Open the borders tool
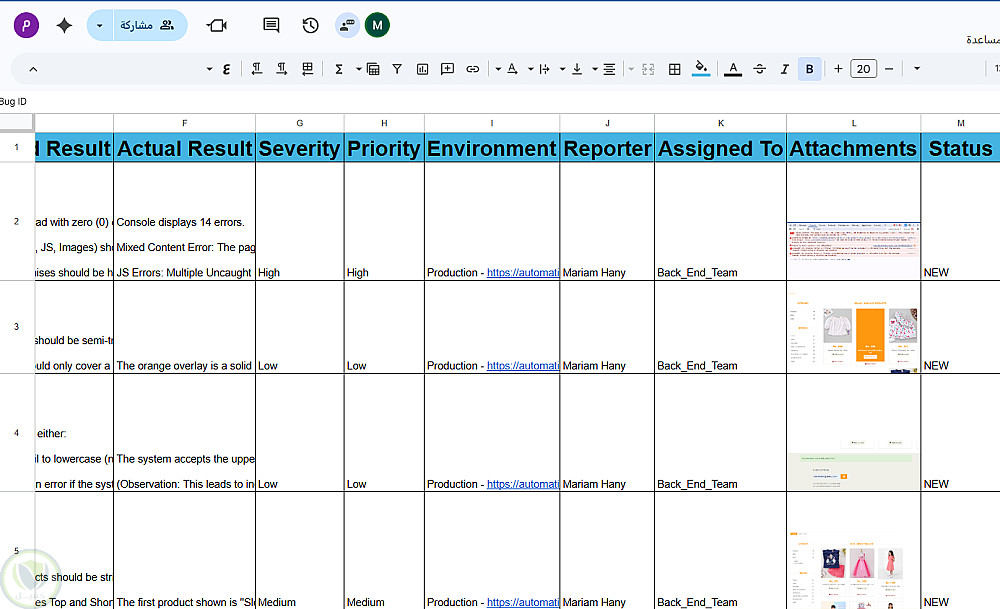The height and width of the screenshot is (609, 1000). [674, 69]
